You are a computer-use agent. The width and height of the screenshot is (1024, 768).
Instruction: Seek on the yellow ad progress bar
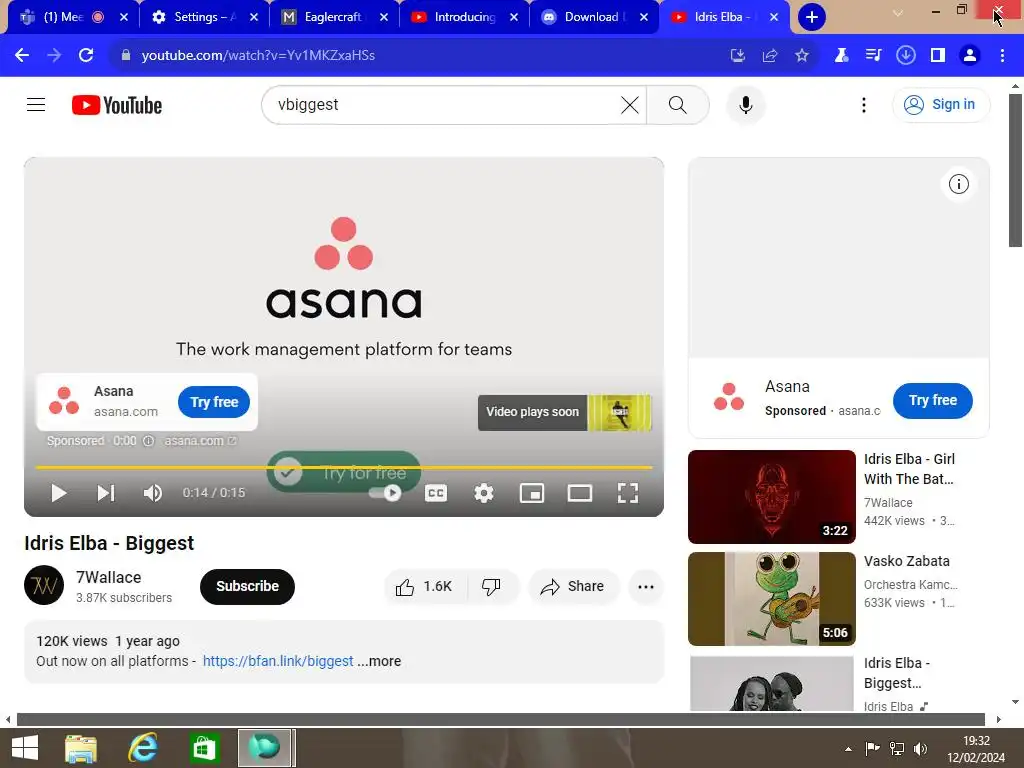pyautogui.click(x=344, y=468)
